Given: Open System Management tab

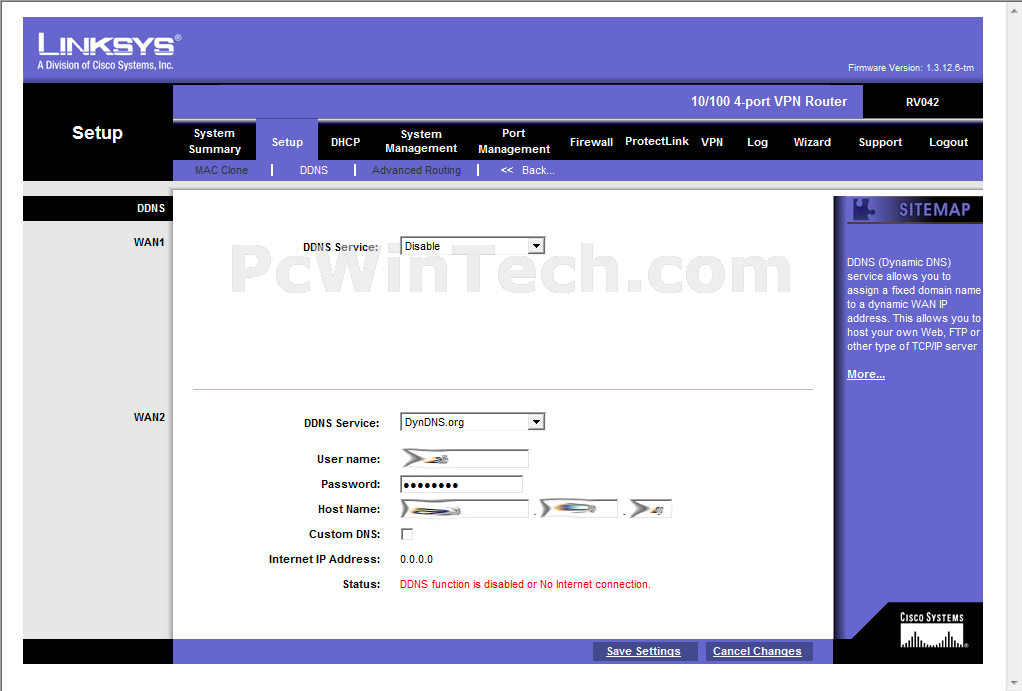Looking at the screenshot, I should click(x=421, y=141).
